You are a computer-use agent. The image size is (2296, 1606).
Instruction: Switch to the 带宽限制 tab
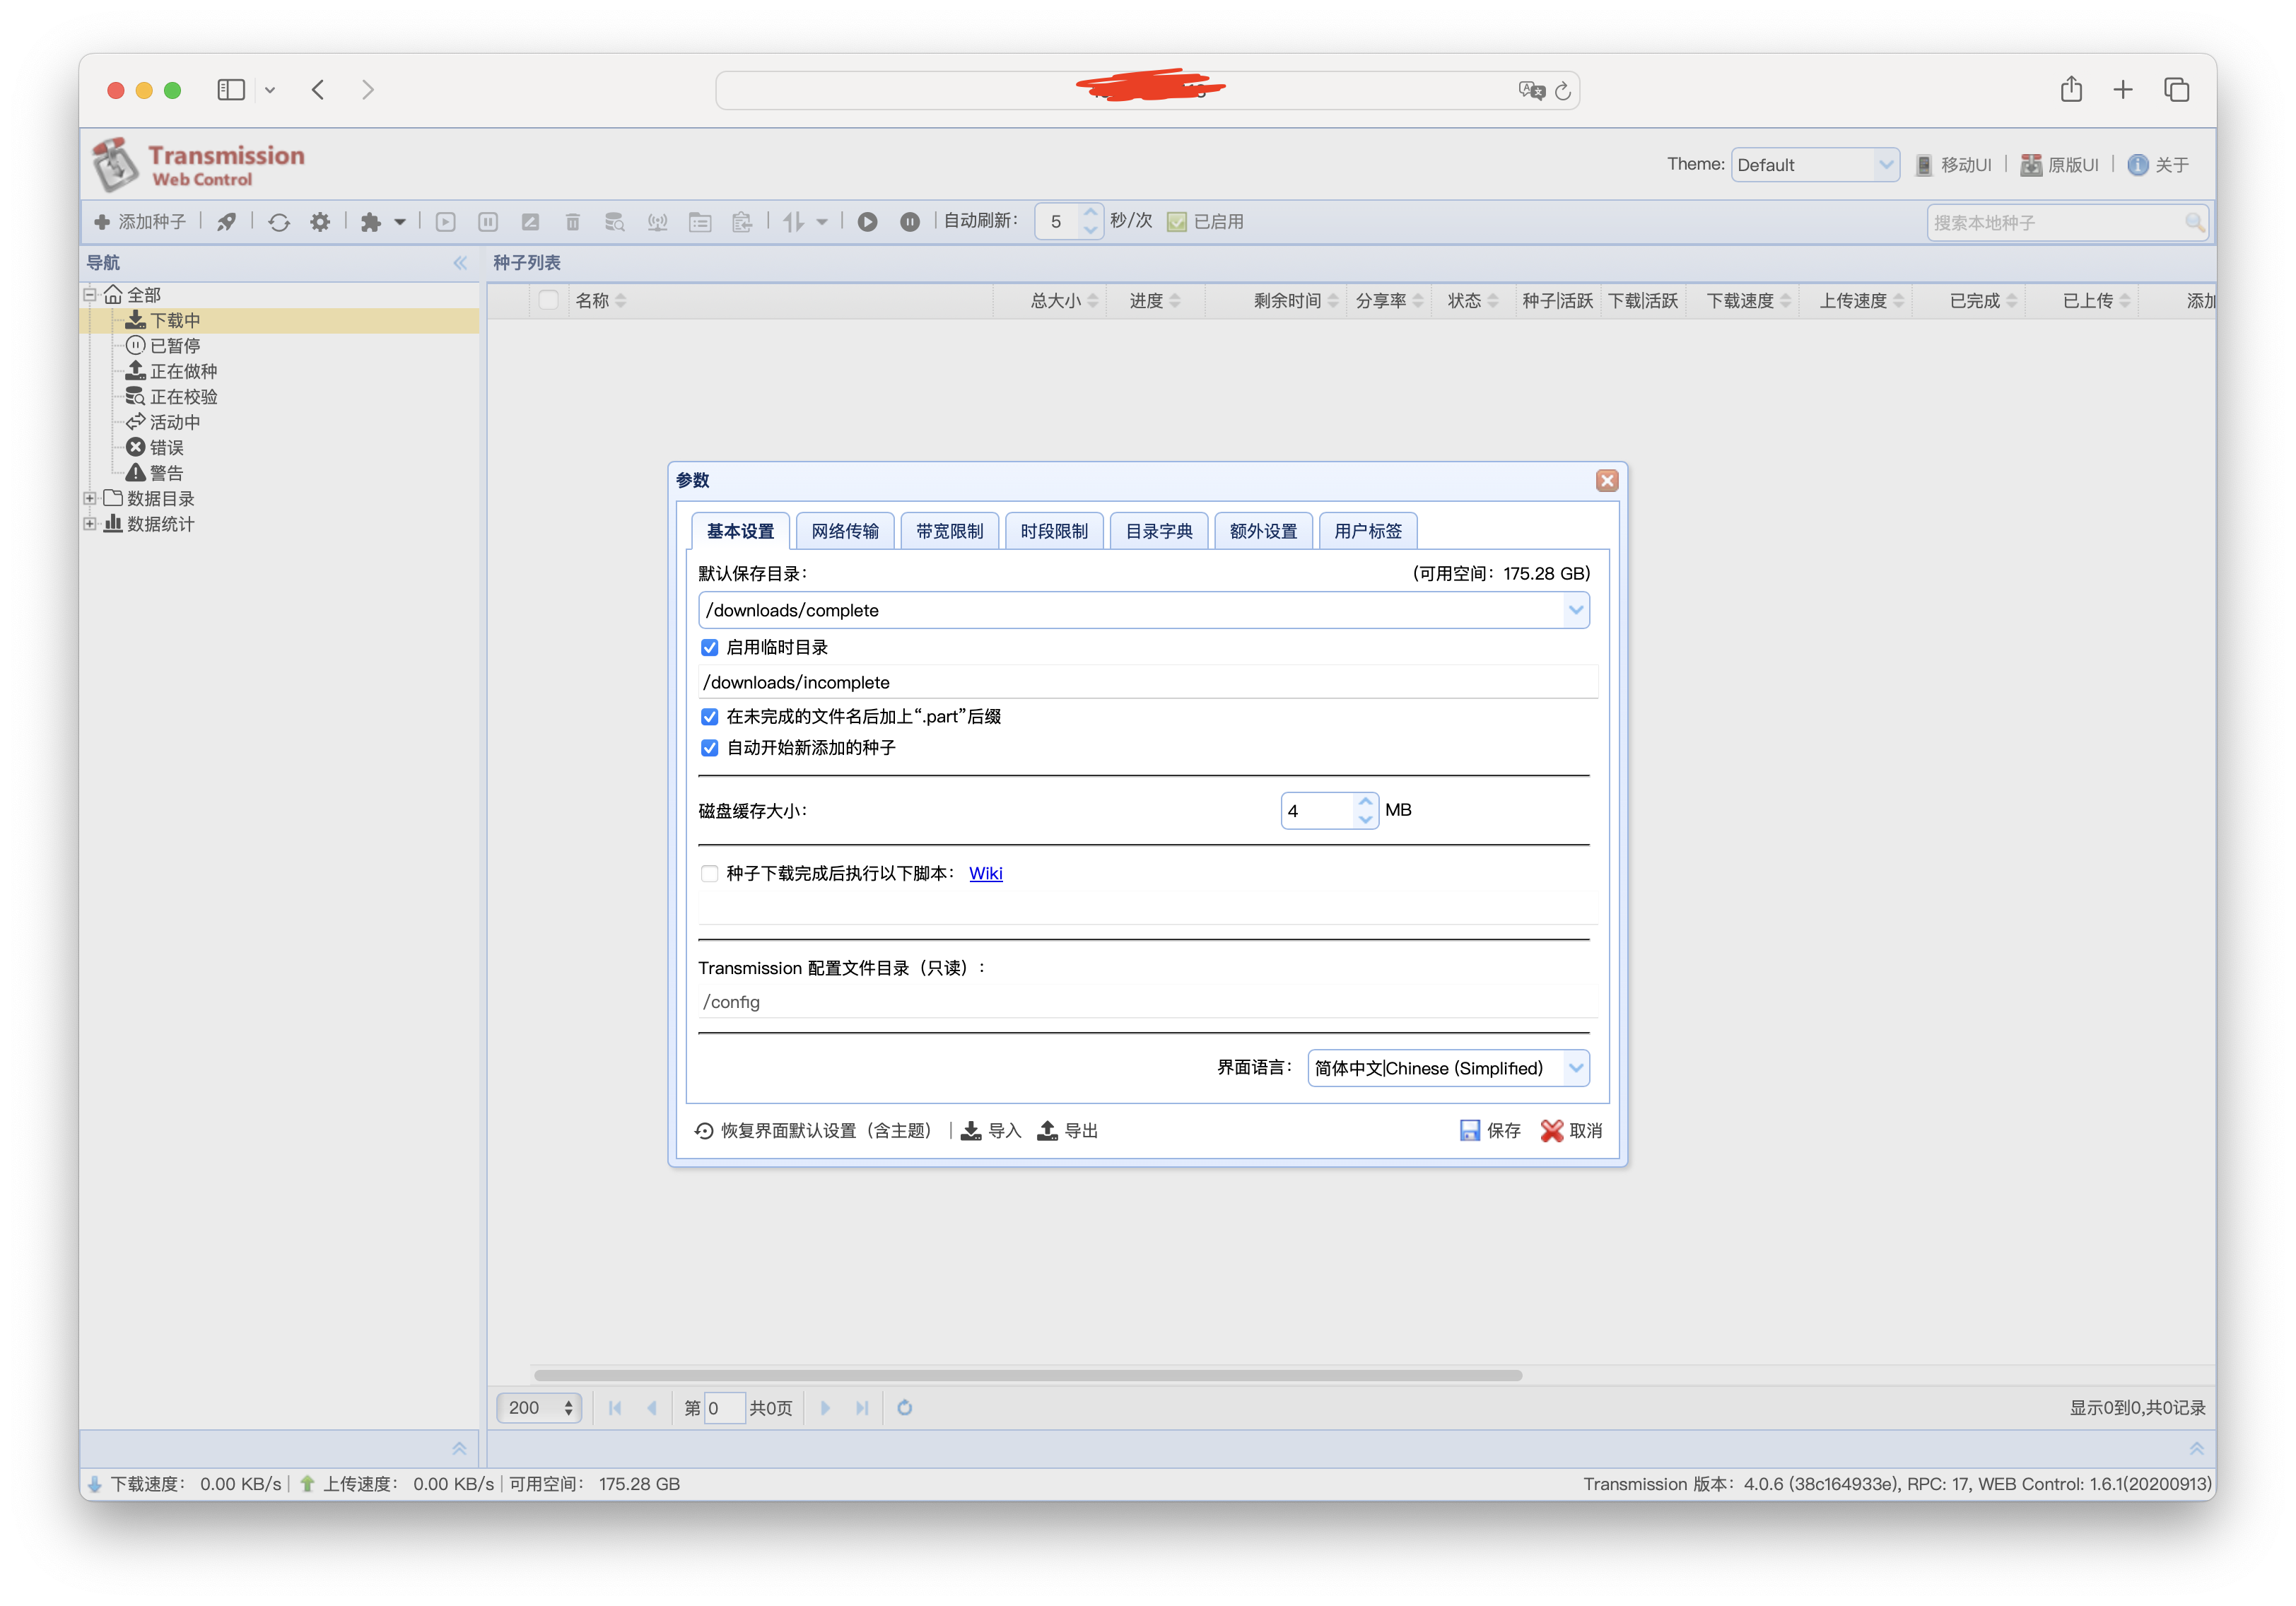click(x=949, y=531)
